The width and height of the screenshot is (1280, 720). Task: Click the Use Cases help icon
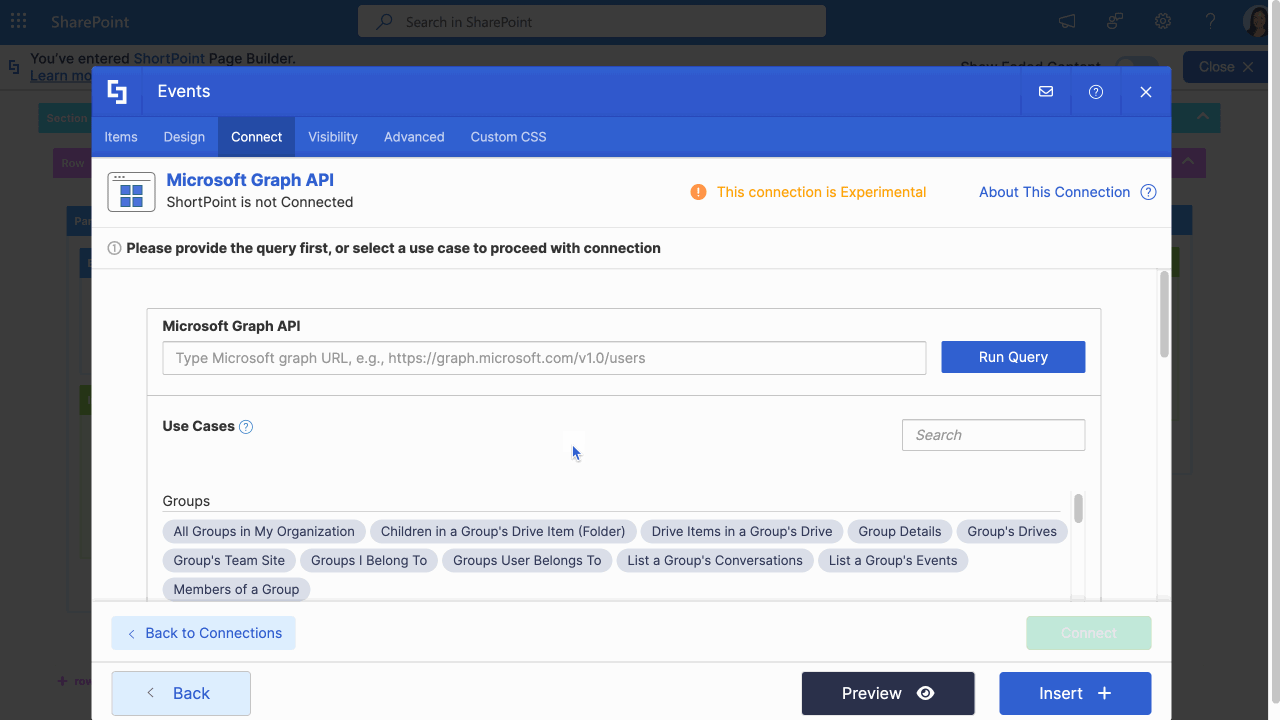246,427
